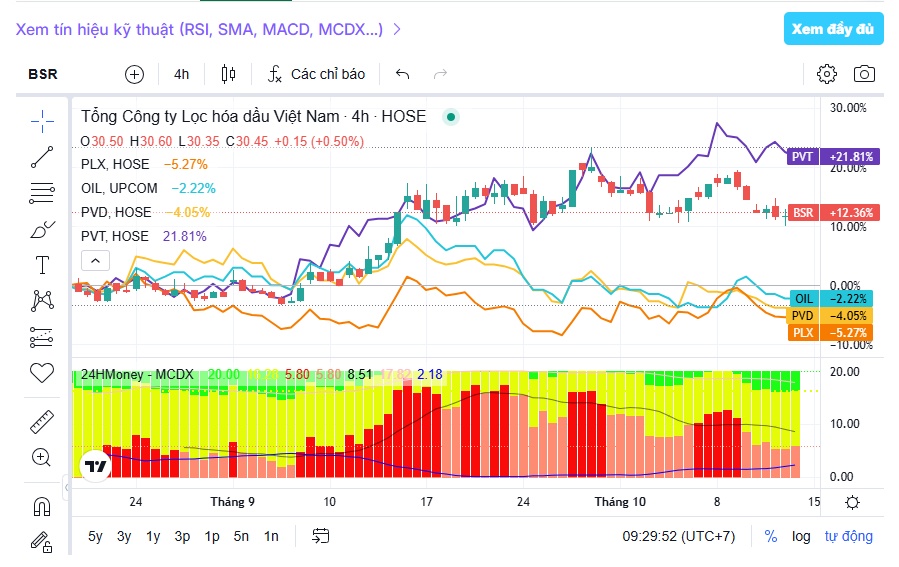
Task: Set time range to 3p
Action: (x=182, y=536)
